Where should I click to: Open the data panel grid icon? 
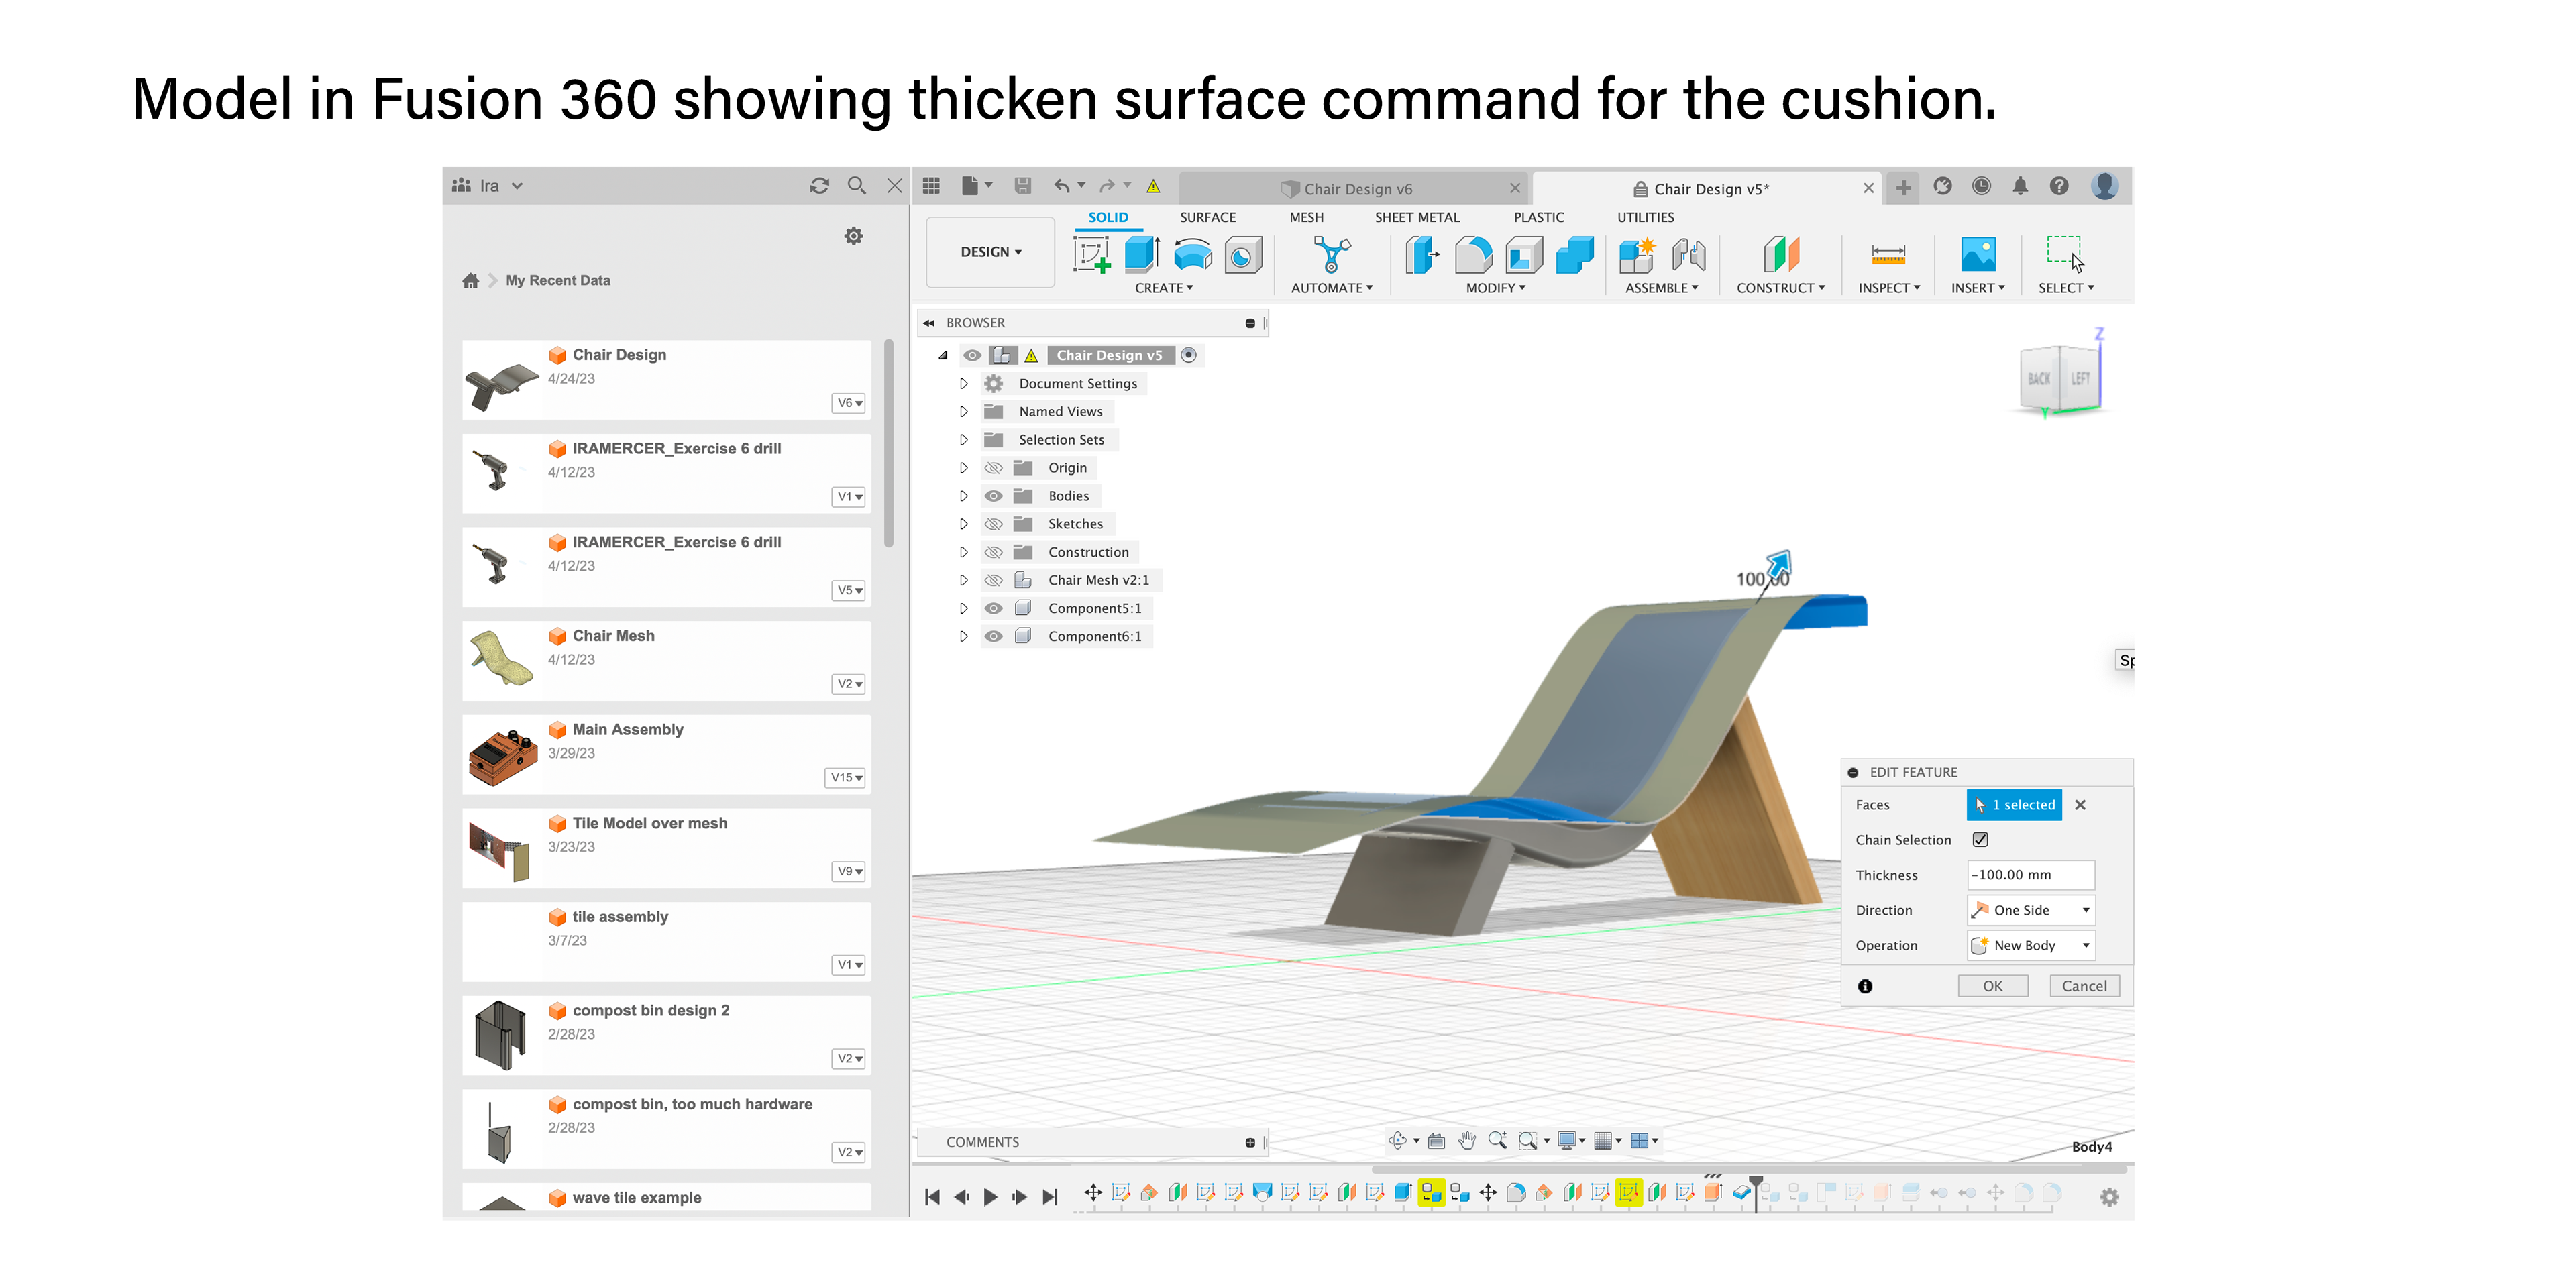pos(931,186)
